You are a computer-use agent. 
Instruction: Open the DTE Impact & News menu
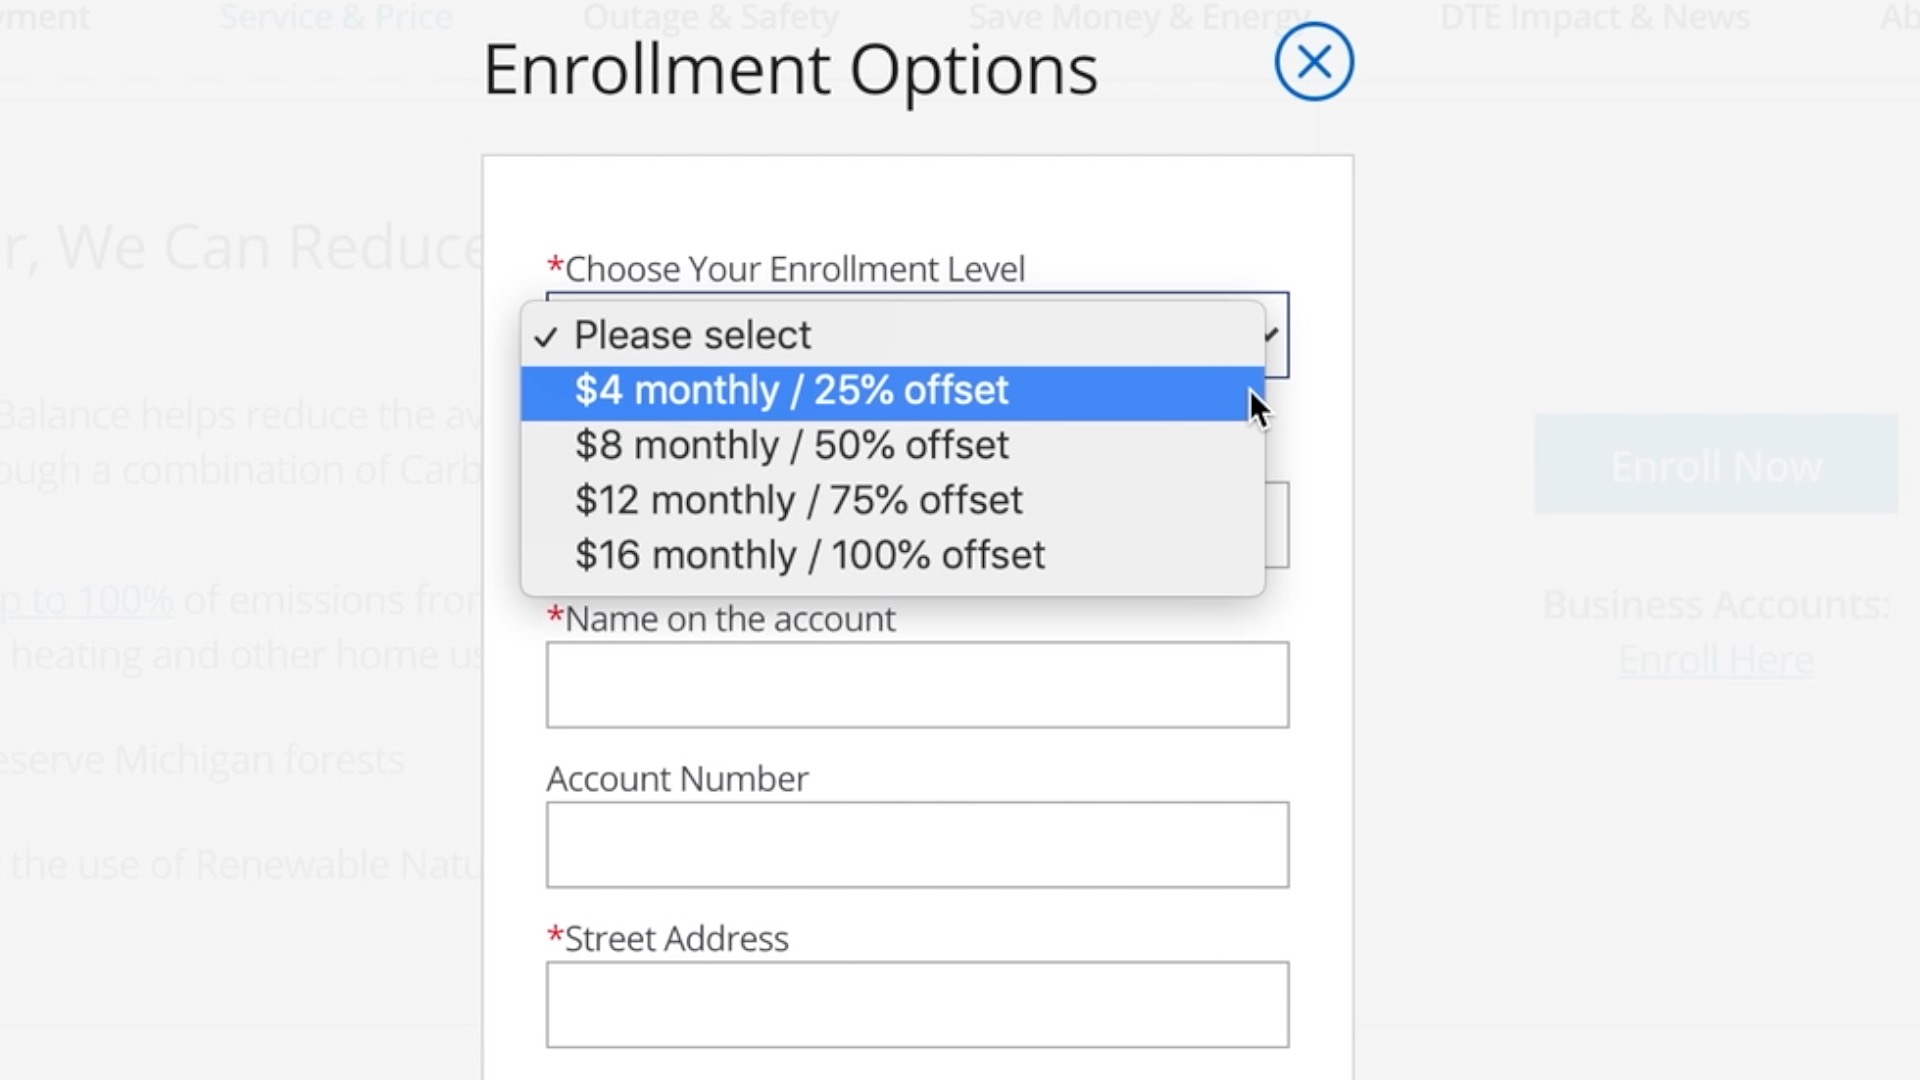[x=1594, y=17]
